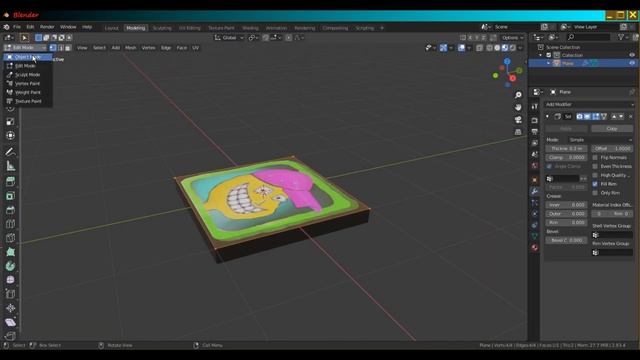Screen dimensions: 640x360
Task: Select the Shear tool
Action: pos(11,322)
